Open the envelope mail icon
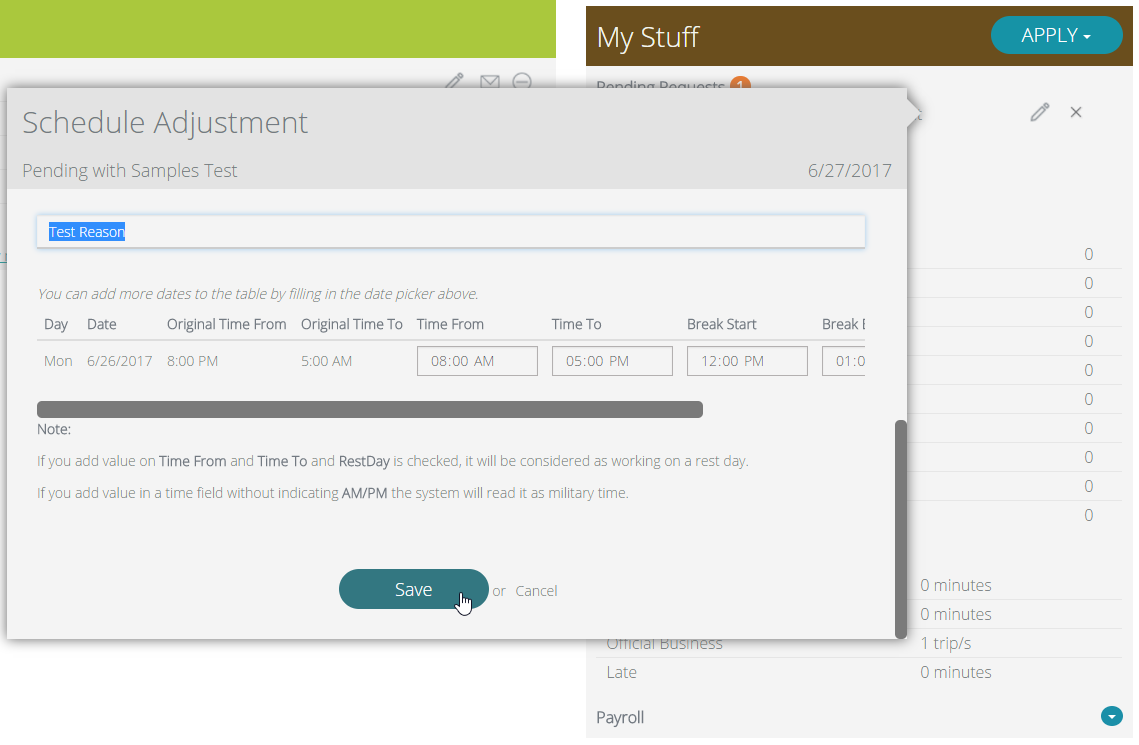The height and width of the screenshot is (745, 1139). coord(489,81)
